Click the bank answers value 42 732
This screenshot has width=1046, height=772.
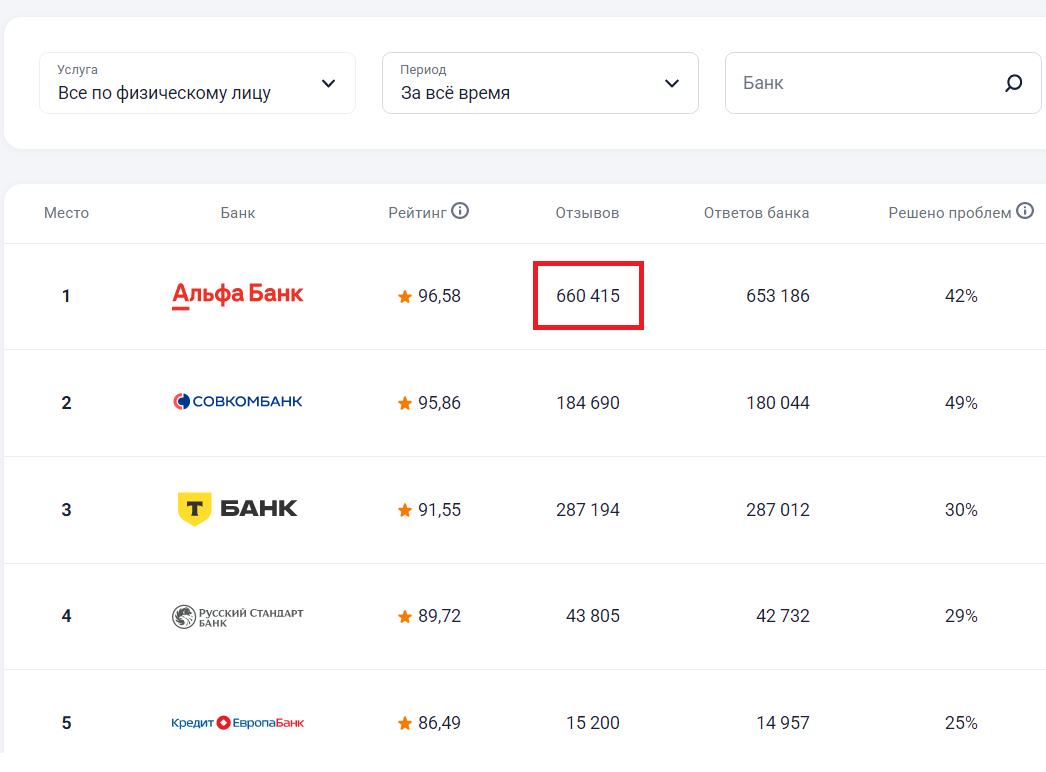pos(782,616)
